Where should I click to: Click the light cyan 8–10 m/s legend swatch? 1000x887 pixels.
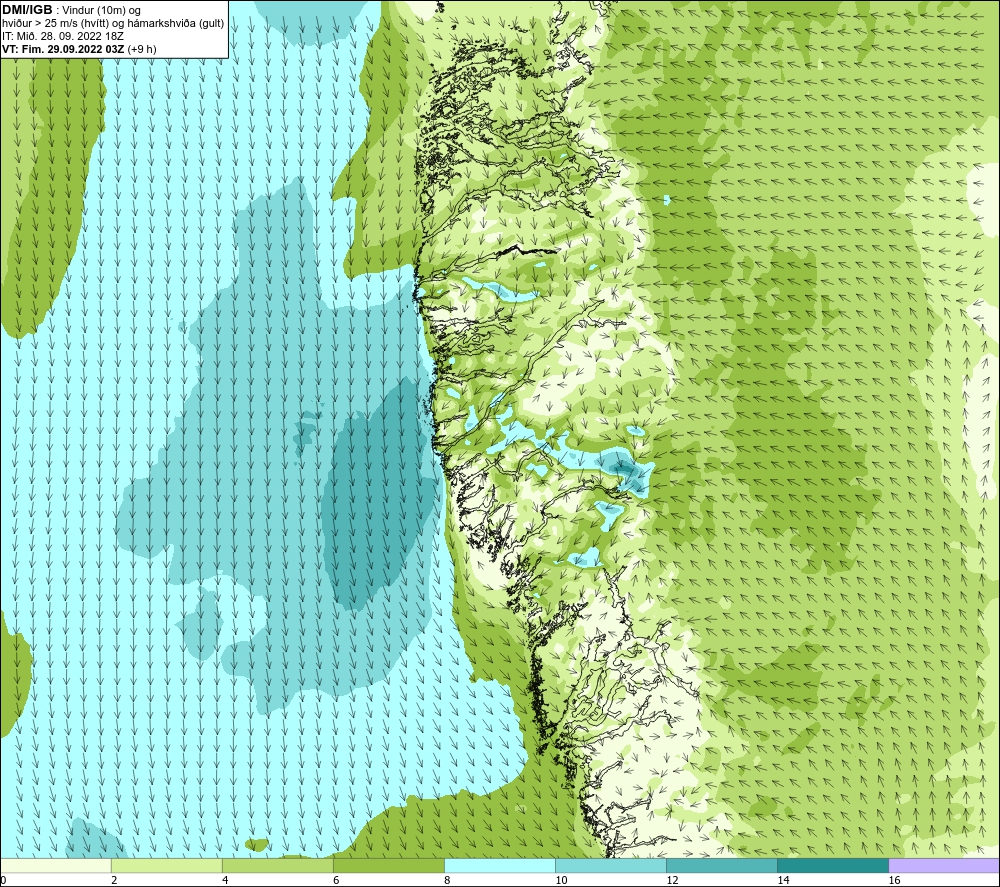pos(500,865)
